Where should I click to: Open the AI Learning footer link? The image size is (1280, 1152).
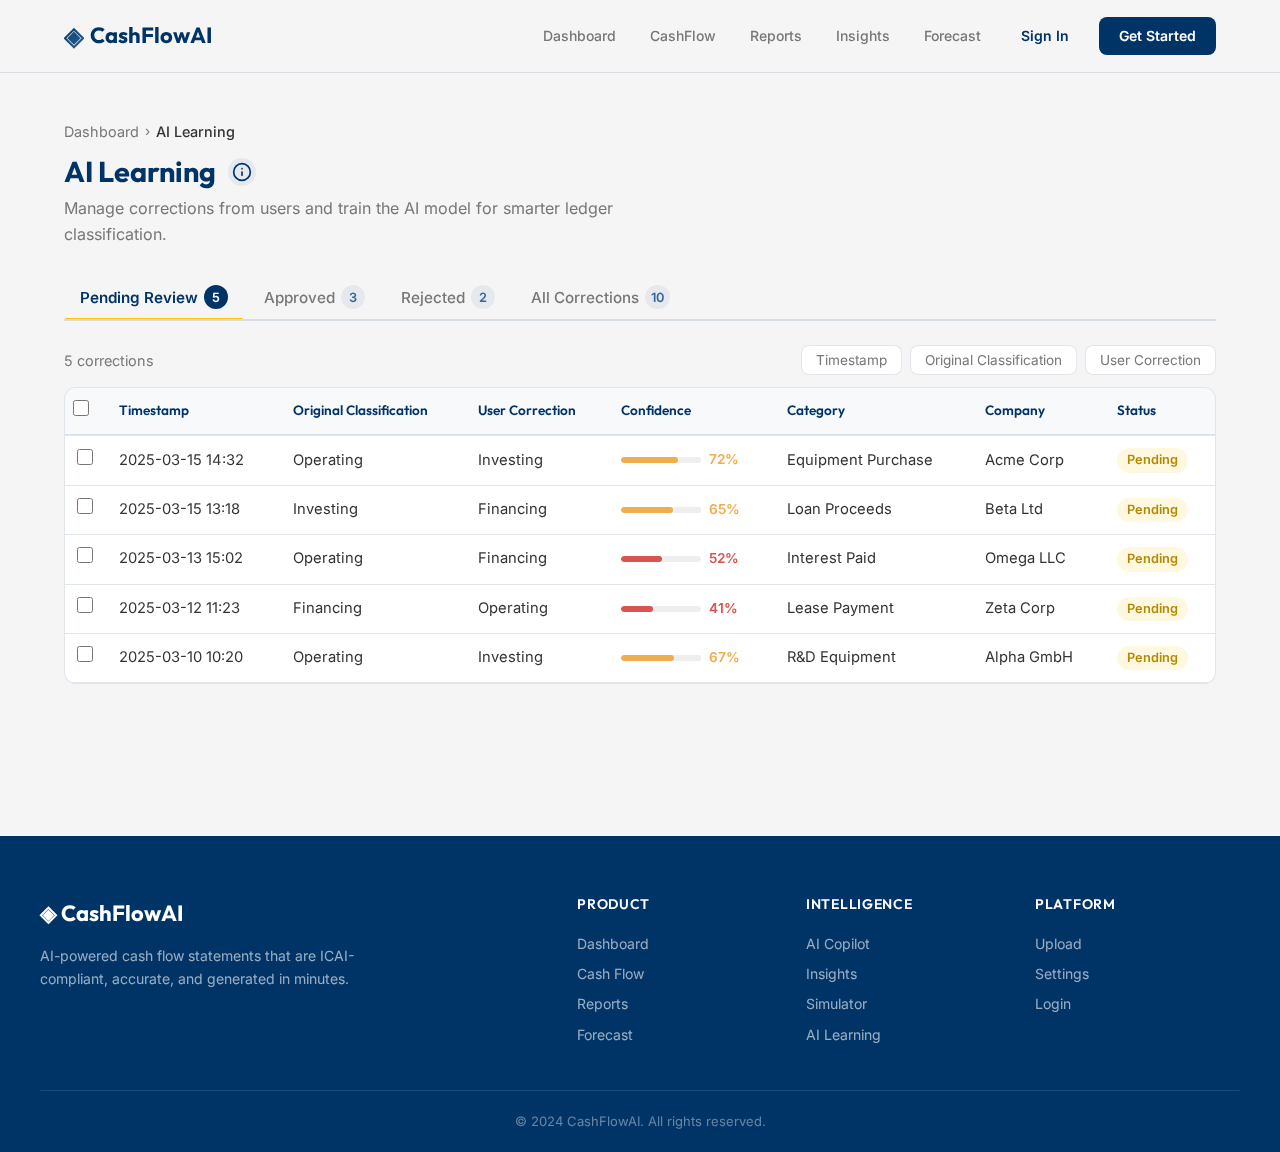point(843,1035)
